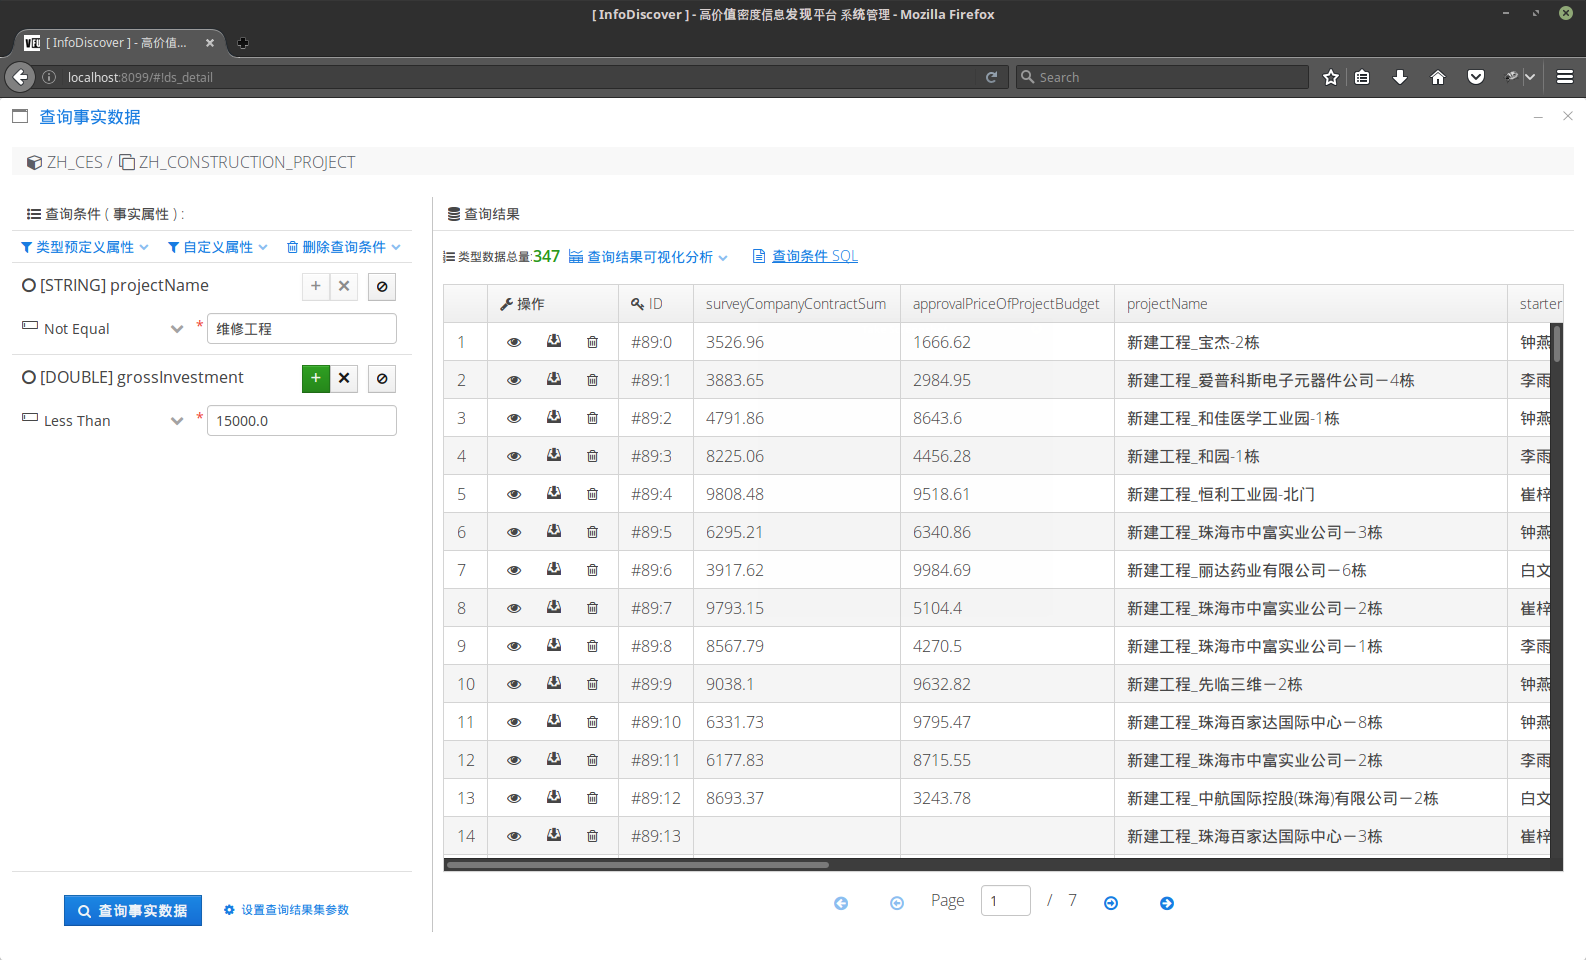This screenshot has width=1586, height=960.
Task: Expand 自定义属性 dropdown
Action: point(218,247)
